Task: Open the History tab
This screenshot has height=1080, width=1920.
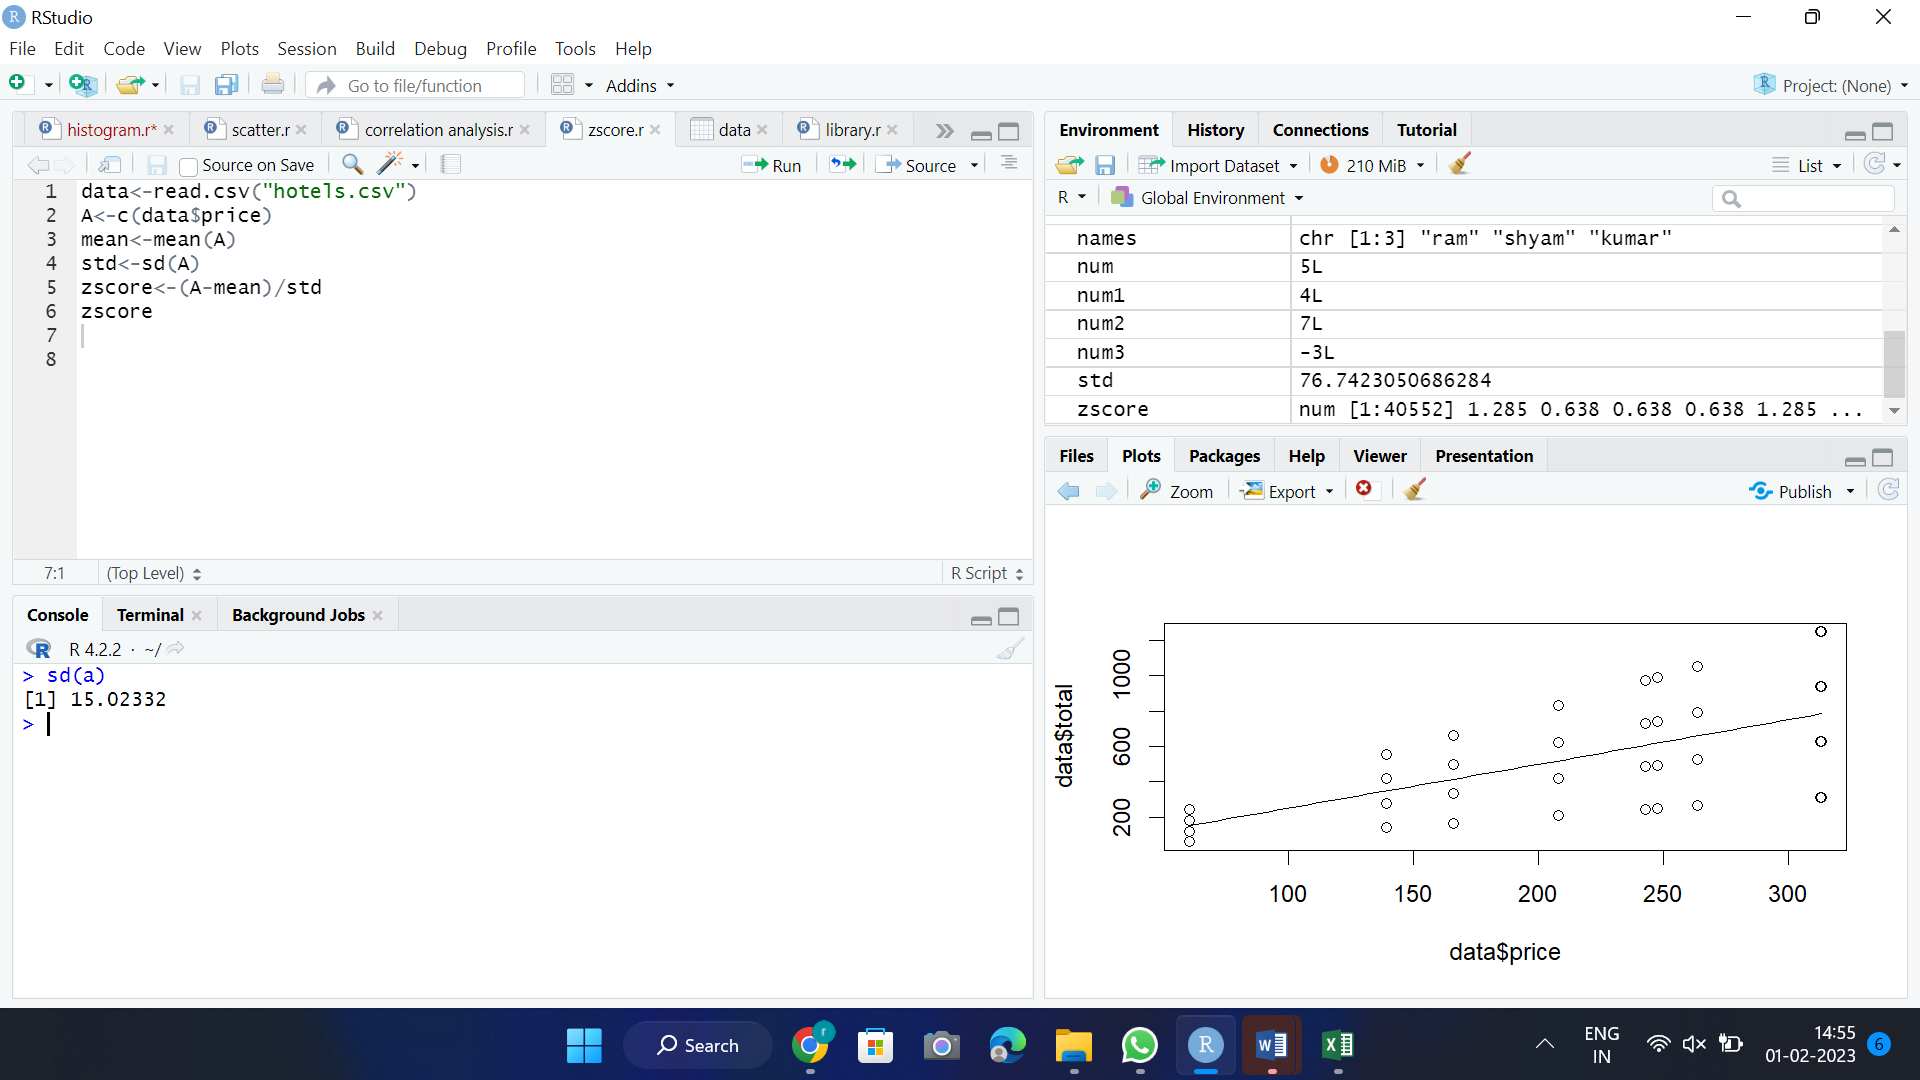Action: click(x=1215, y=130)
